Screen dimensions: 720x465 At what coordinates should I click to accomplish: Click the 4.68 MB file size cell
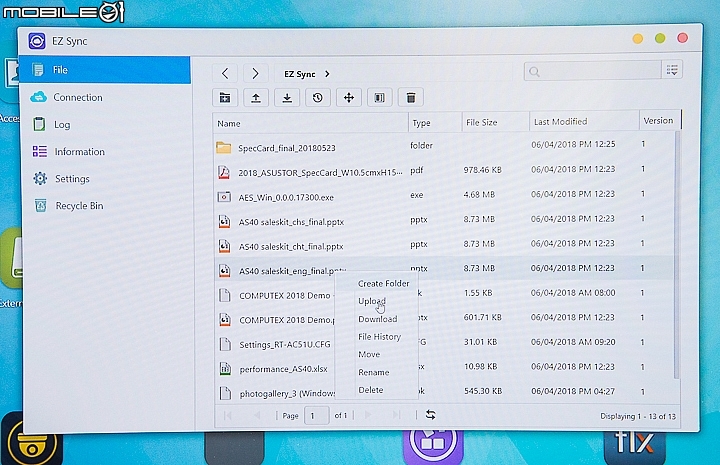point(479,195)
